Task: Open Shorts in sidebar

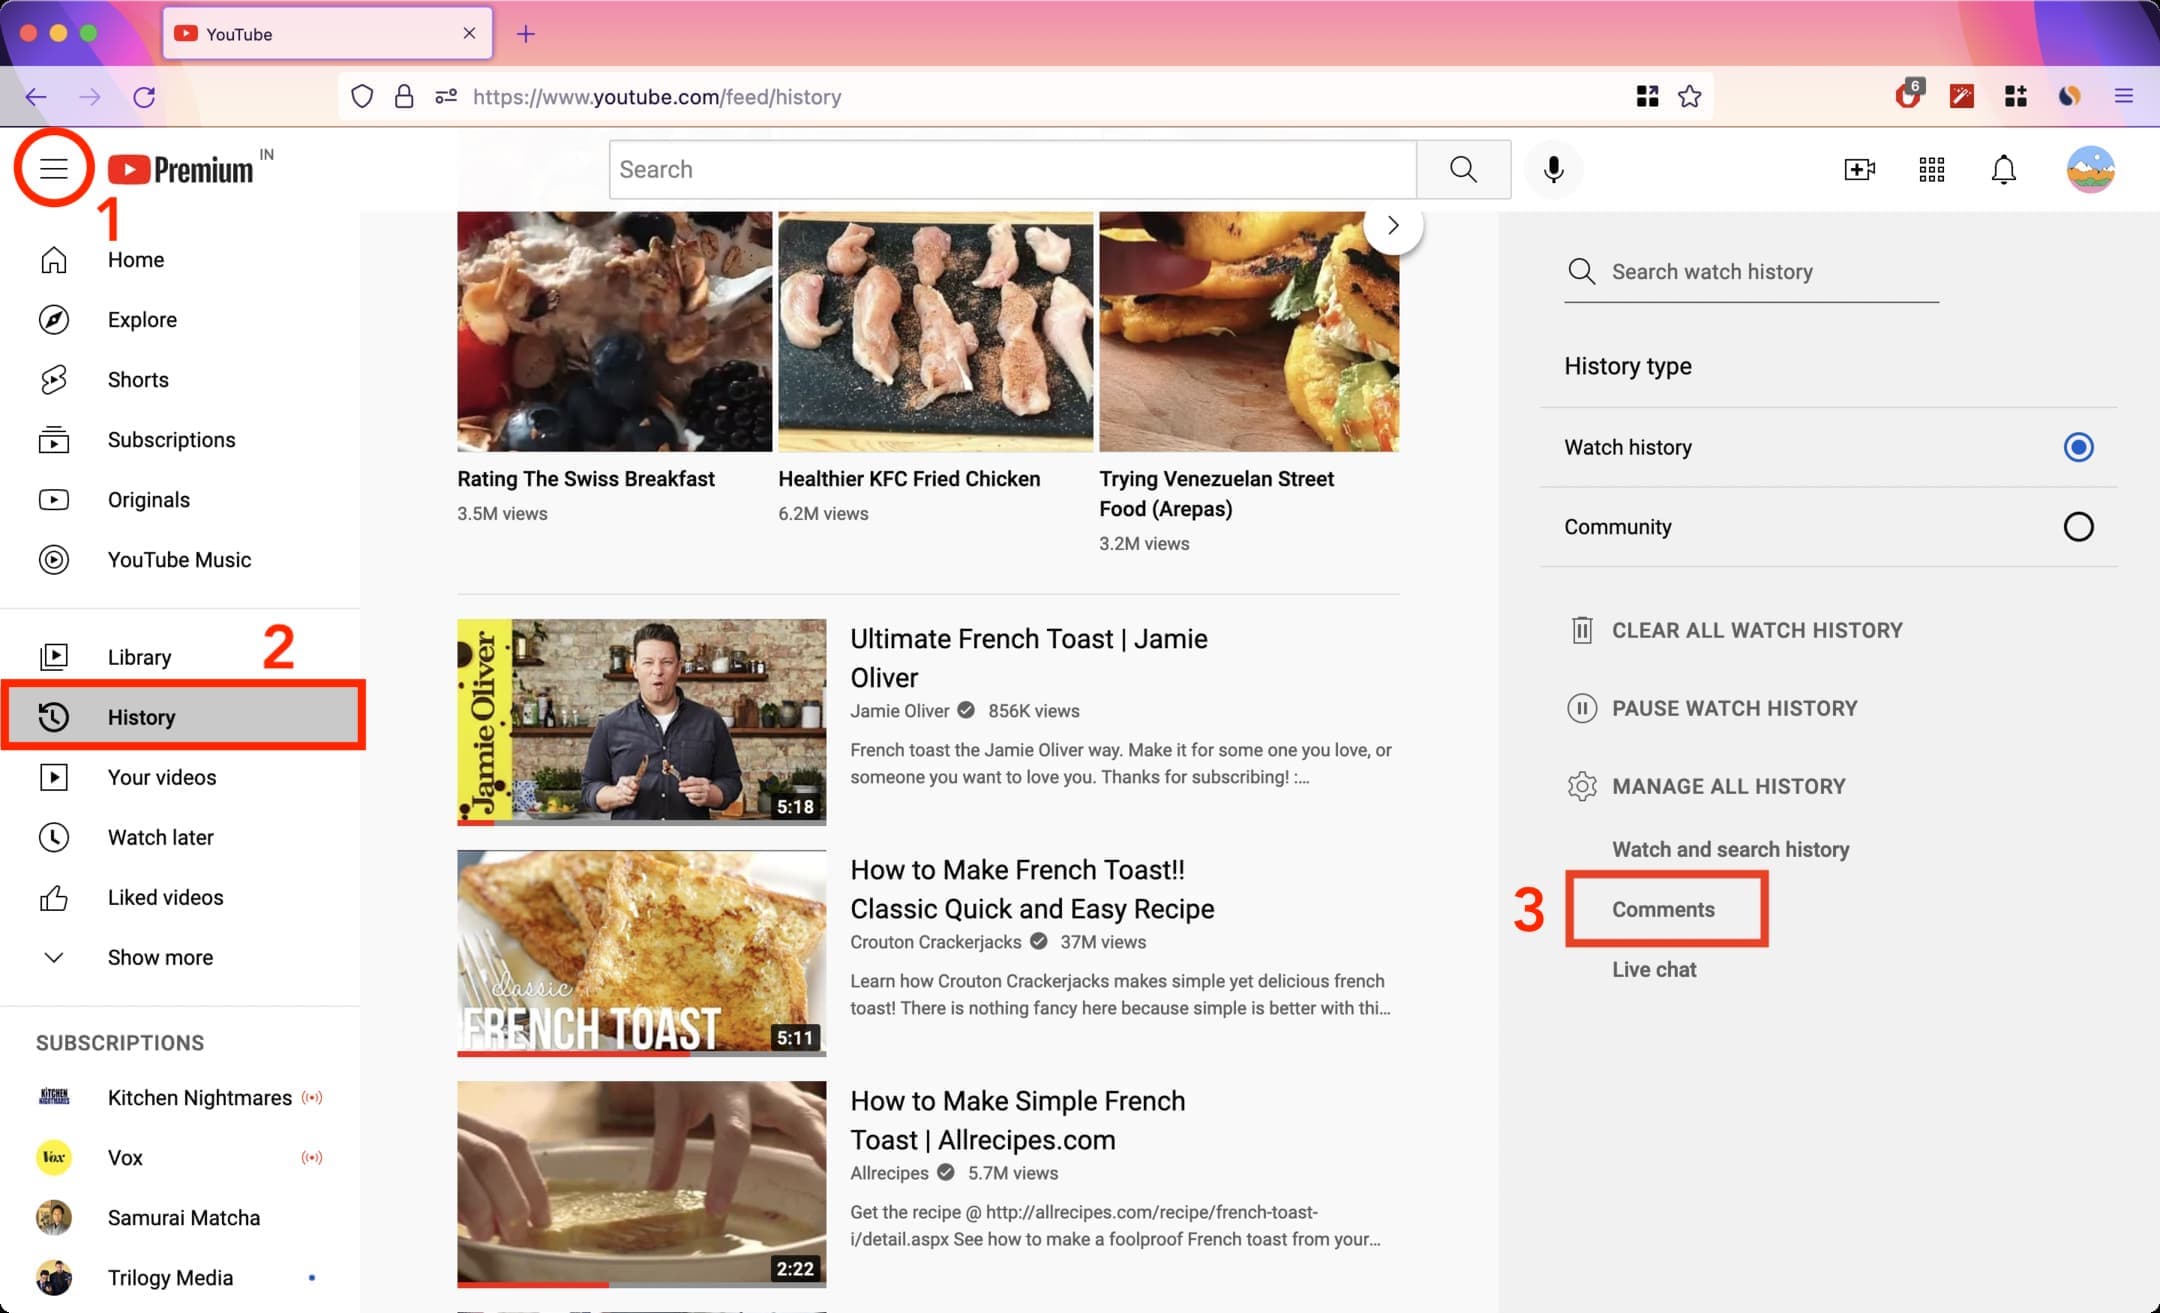Action: pyautogui.click(x=180, y=380)
